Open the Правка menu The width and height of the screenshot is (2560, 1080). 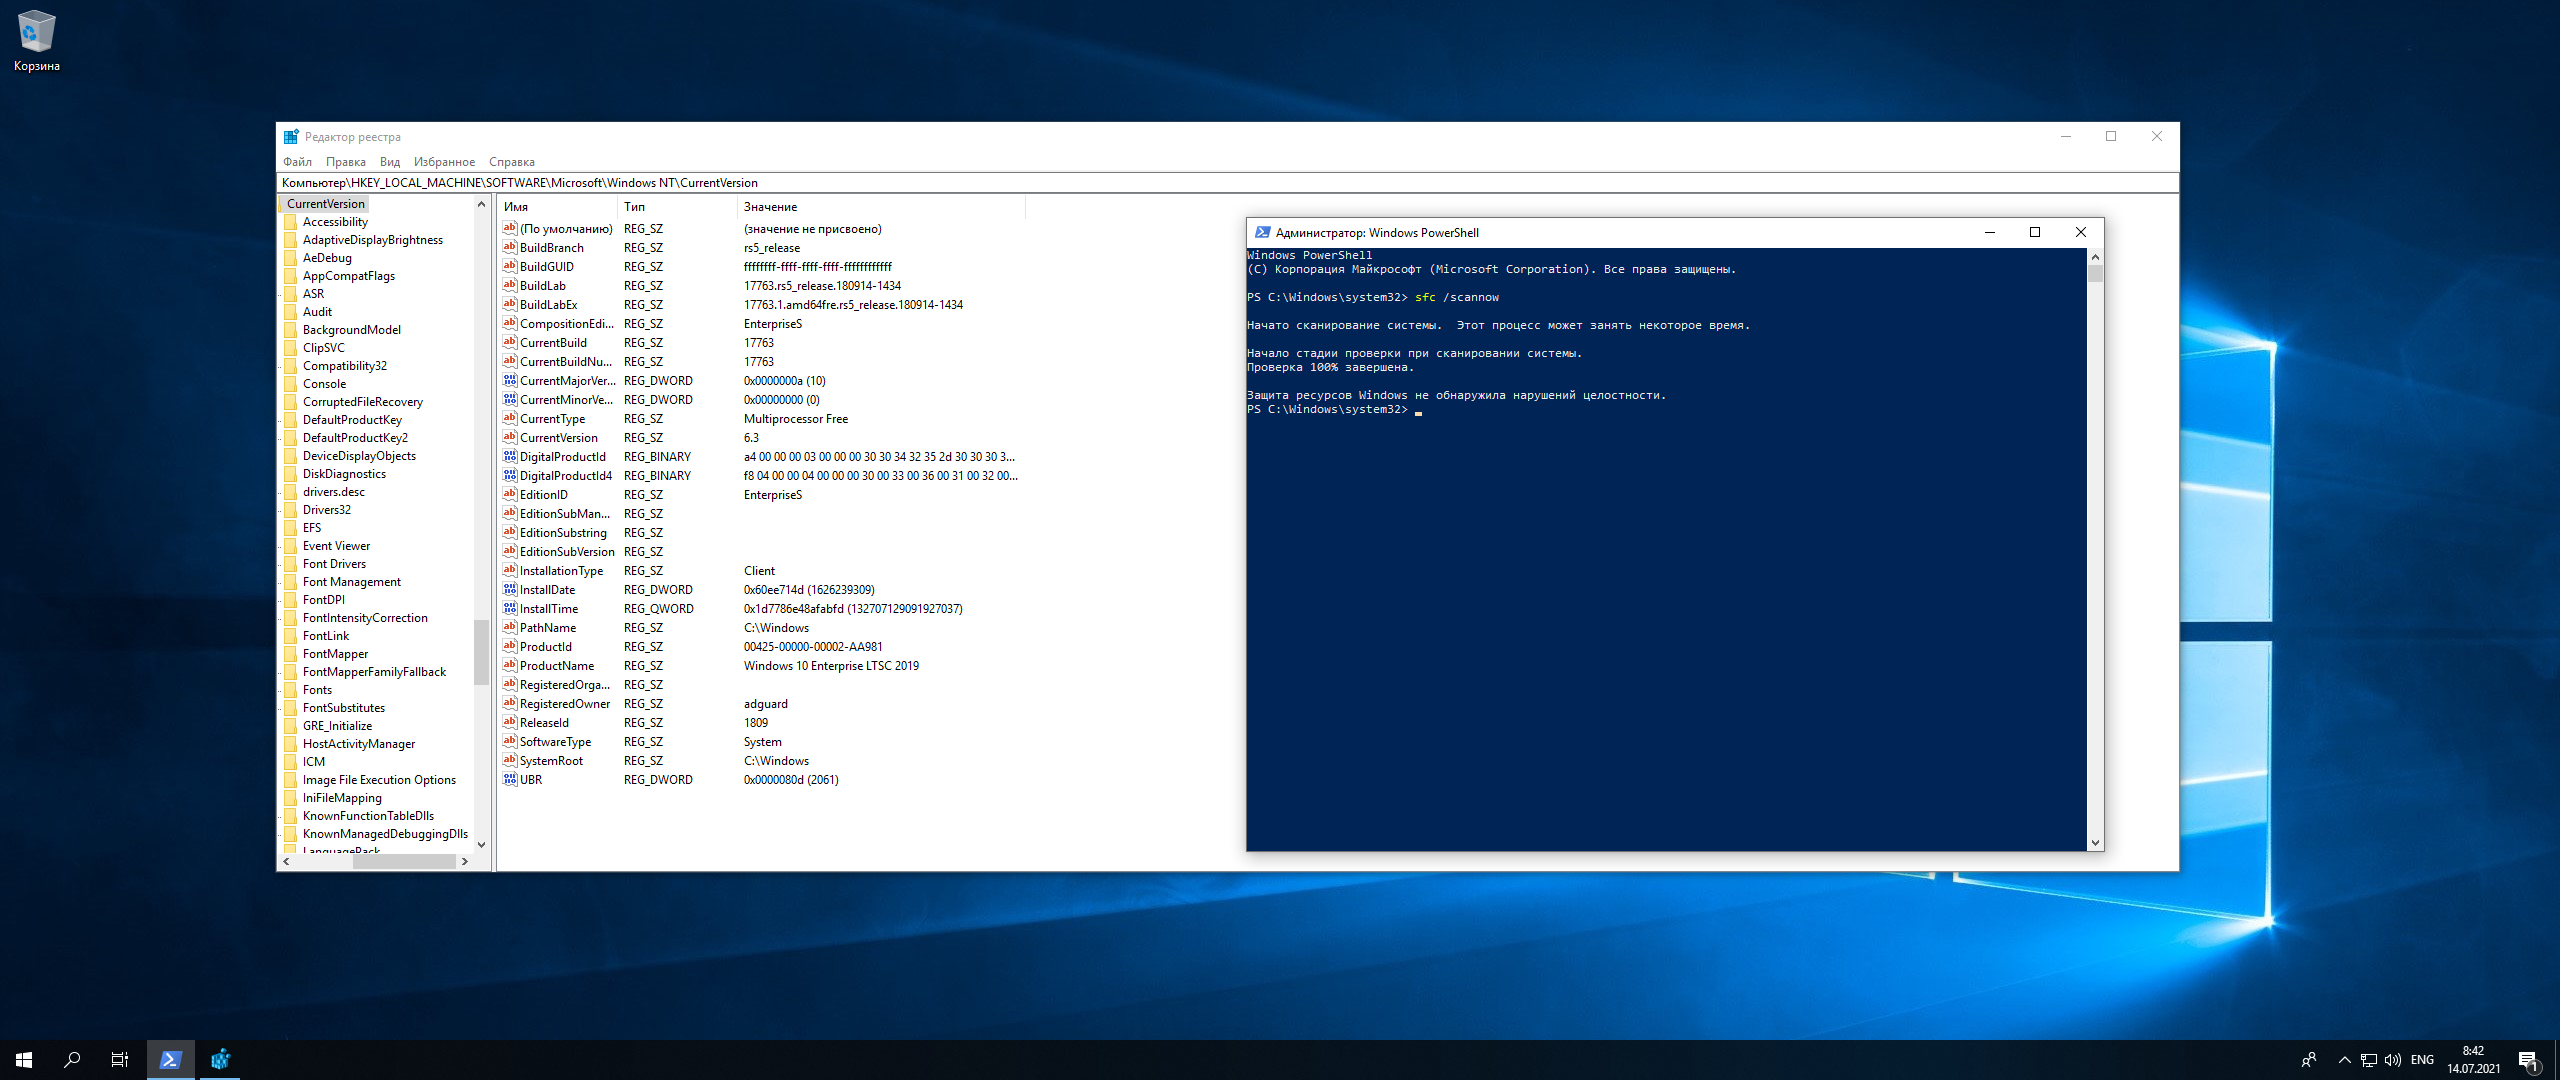coord(345,162)
